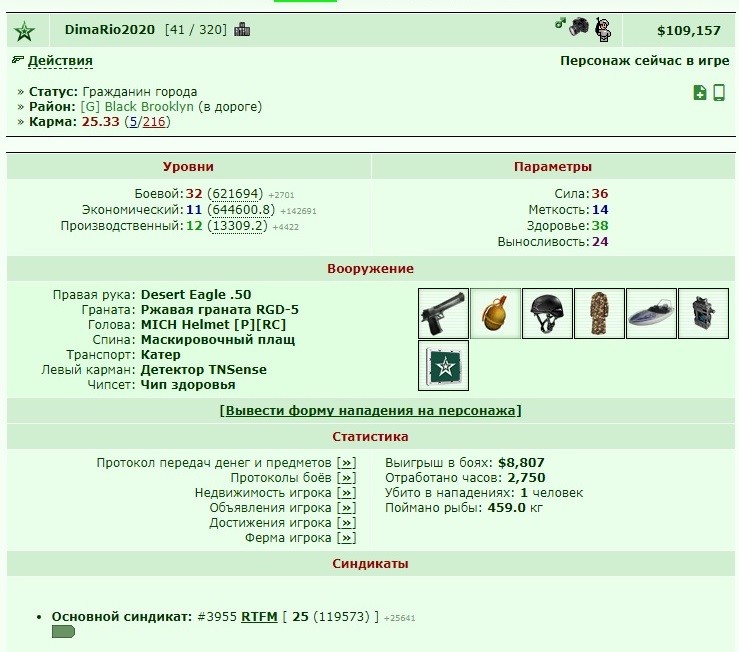Viewport: 739px width, 652px height.
Task: Open money and item transfer protocol arrow
Action: click(x=346, y=463)
